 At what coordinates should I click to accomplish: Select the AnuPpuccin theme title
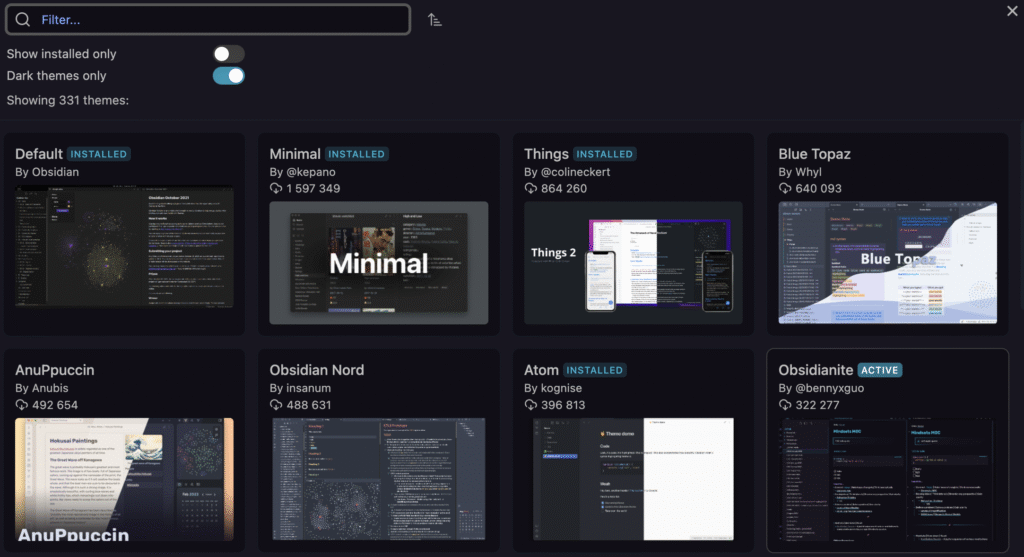pos(55,370)
